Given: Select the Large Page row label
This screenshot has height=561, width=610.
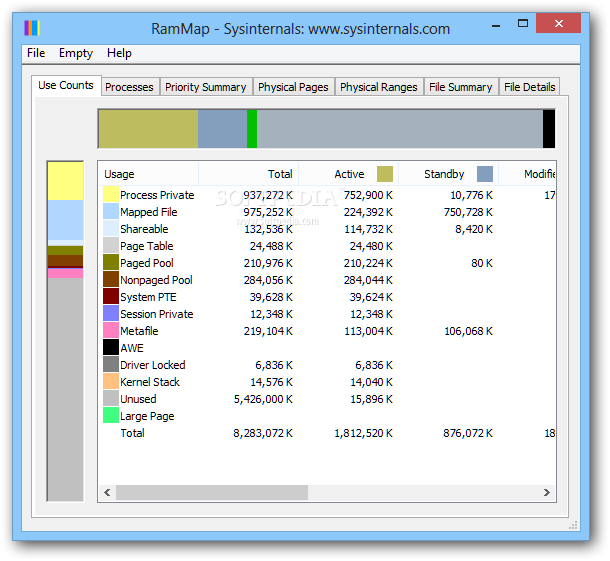Looking at the screenshot, I should (x=147, y=416).
